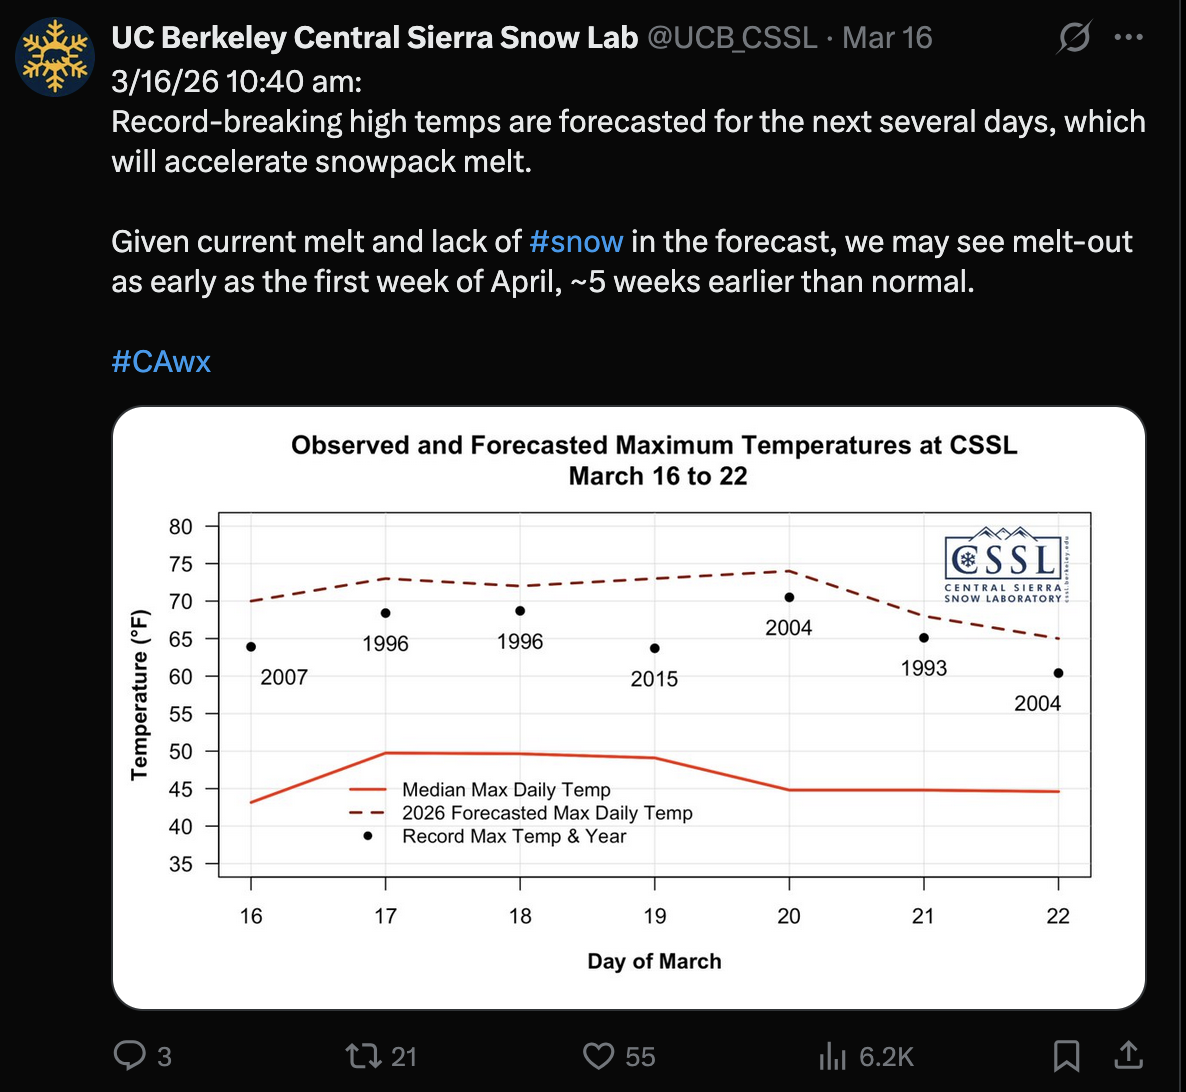Open the #snow hashtag link
Viewport: 1186px width, 1092px height.
(x=576, y=242)
